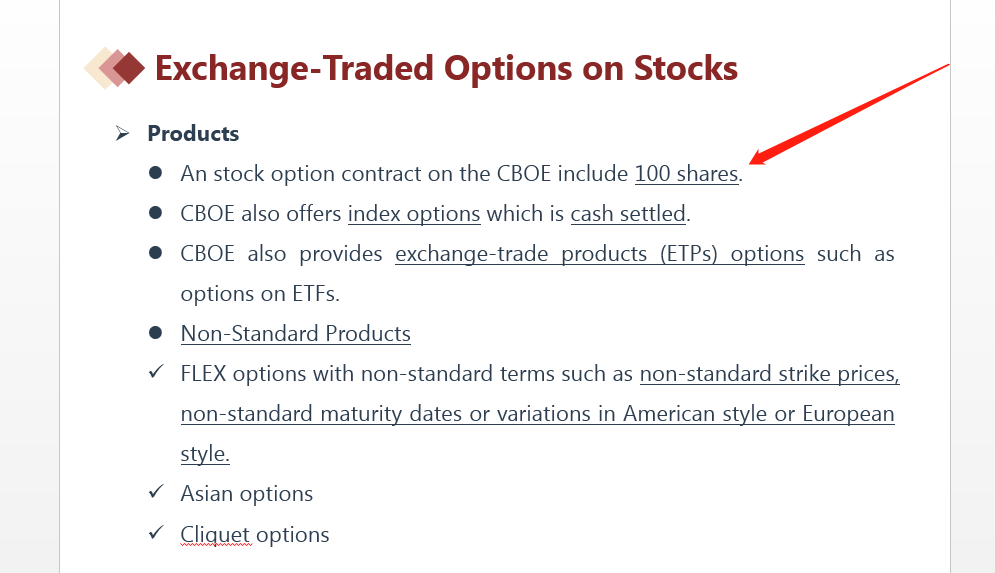Click the arrowhead bullet before Products

(x=122, y=133)
